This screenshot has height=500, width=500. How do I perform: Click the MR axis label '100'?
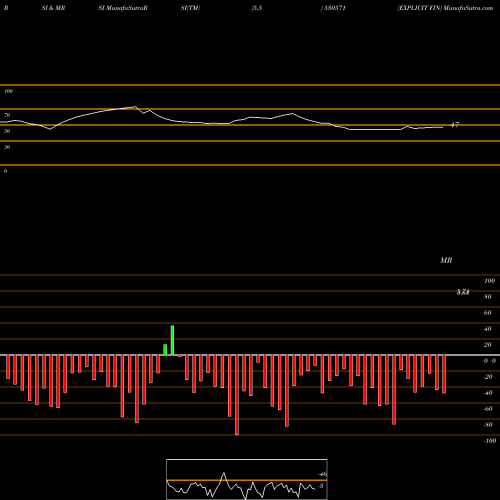(x=489, y=281)
